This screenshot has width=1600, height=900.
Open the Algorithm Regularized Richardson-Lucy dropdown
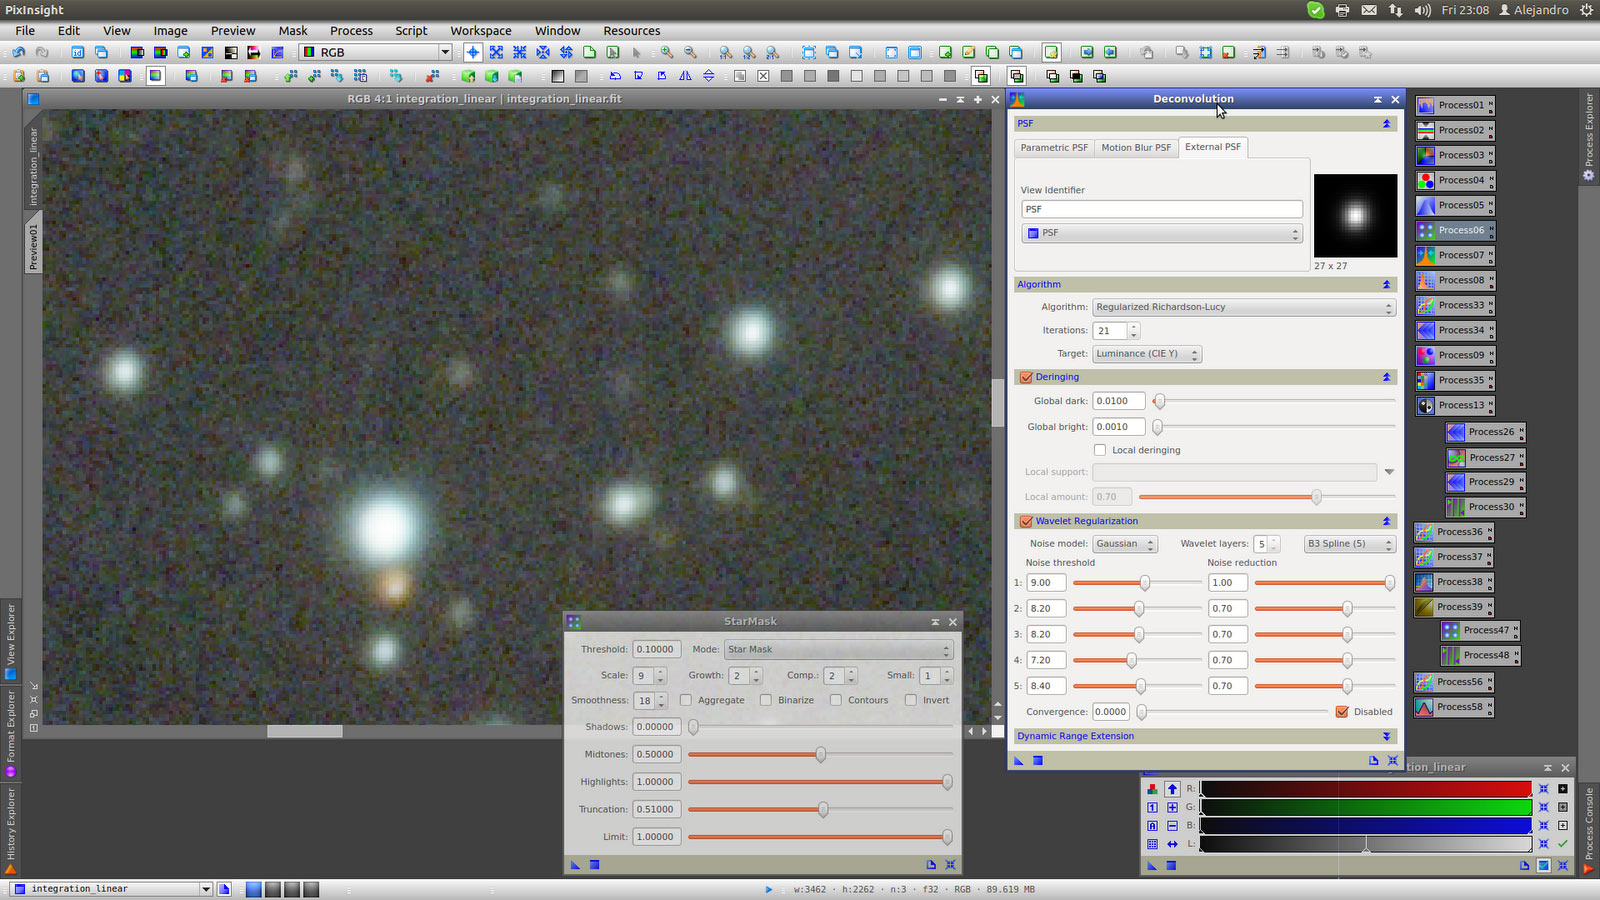coord(1244,307)
